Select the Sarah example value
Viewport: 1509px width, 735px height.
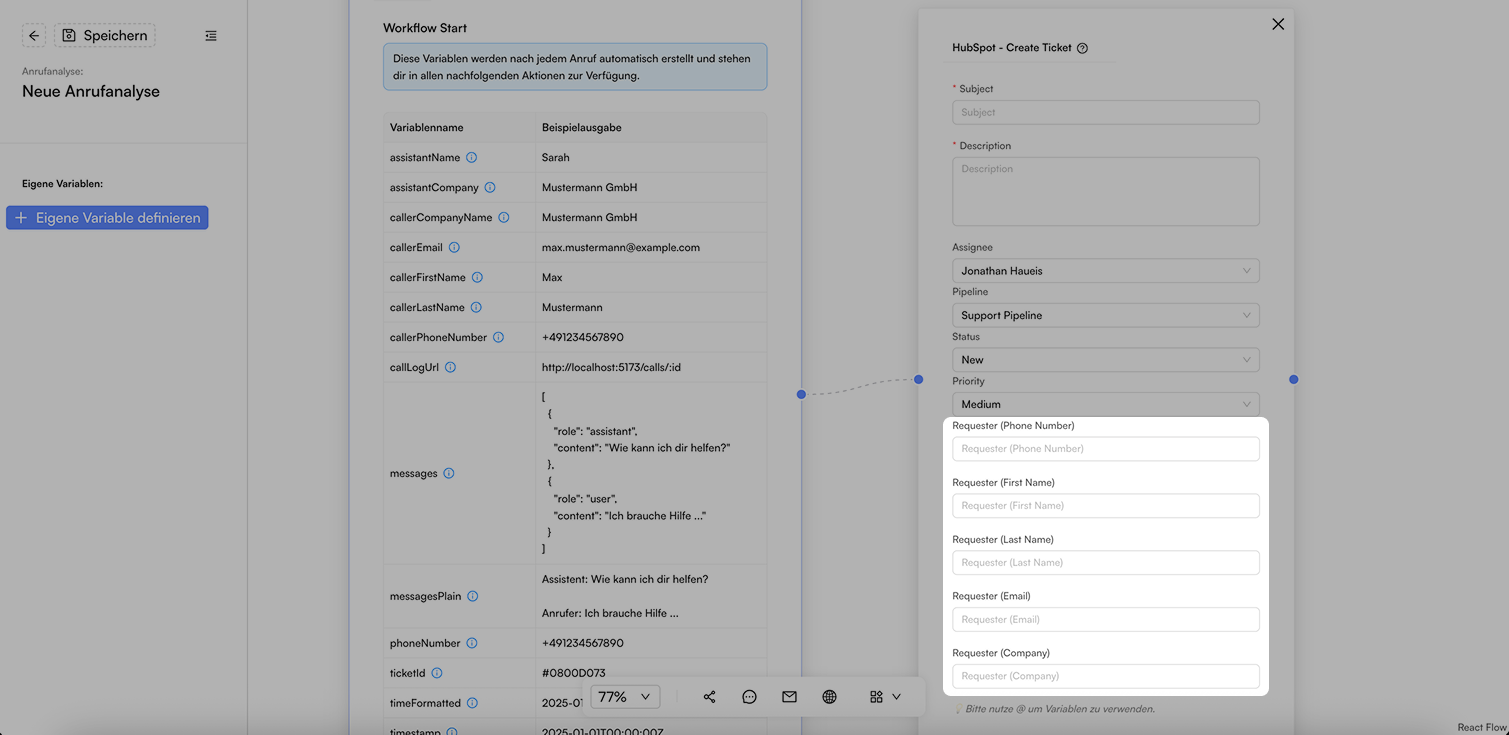(x=556, y=158)
